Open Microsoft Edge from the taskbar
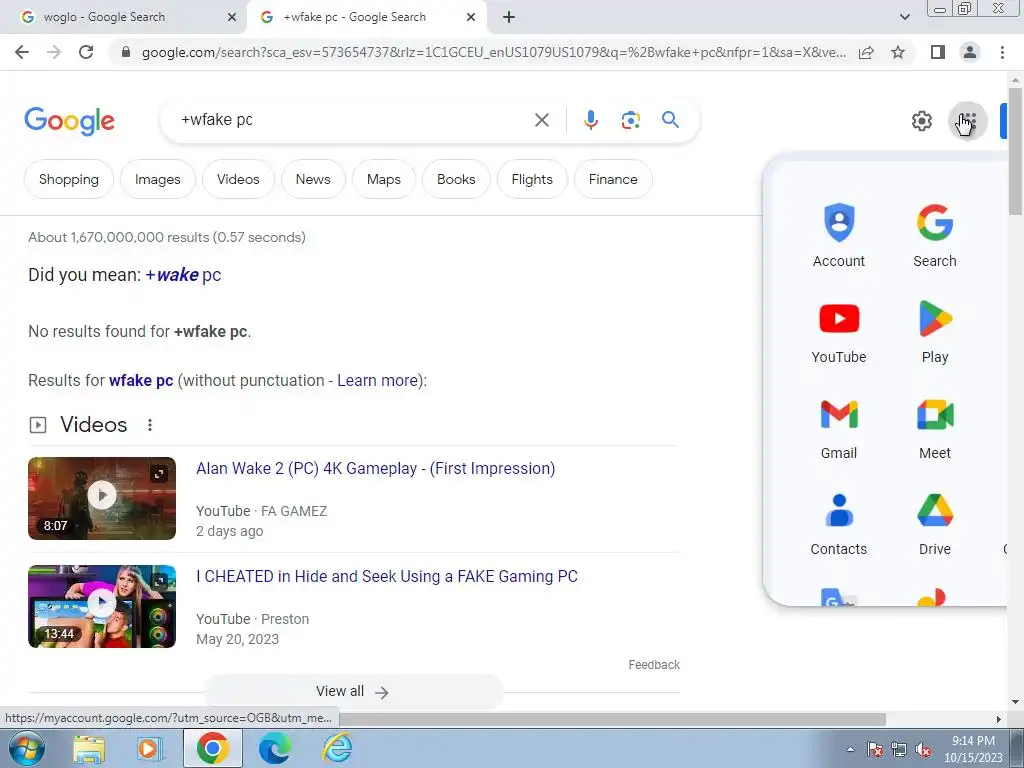The width and height of the screenshot is (1024, 768). (x=274, y=748)
